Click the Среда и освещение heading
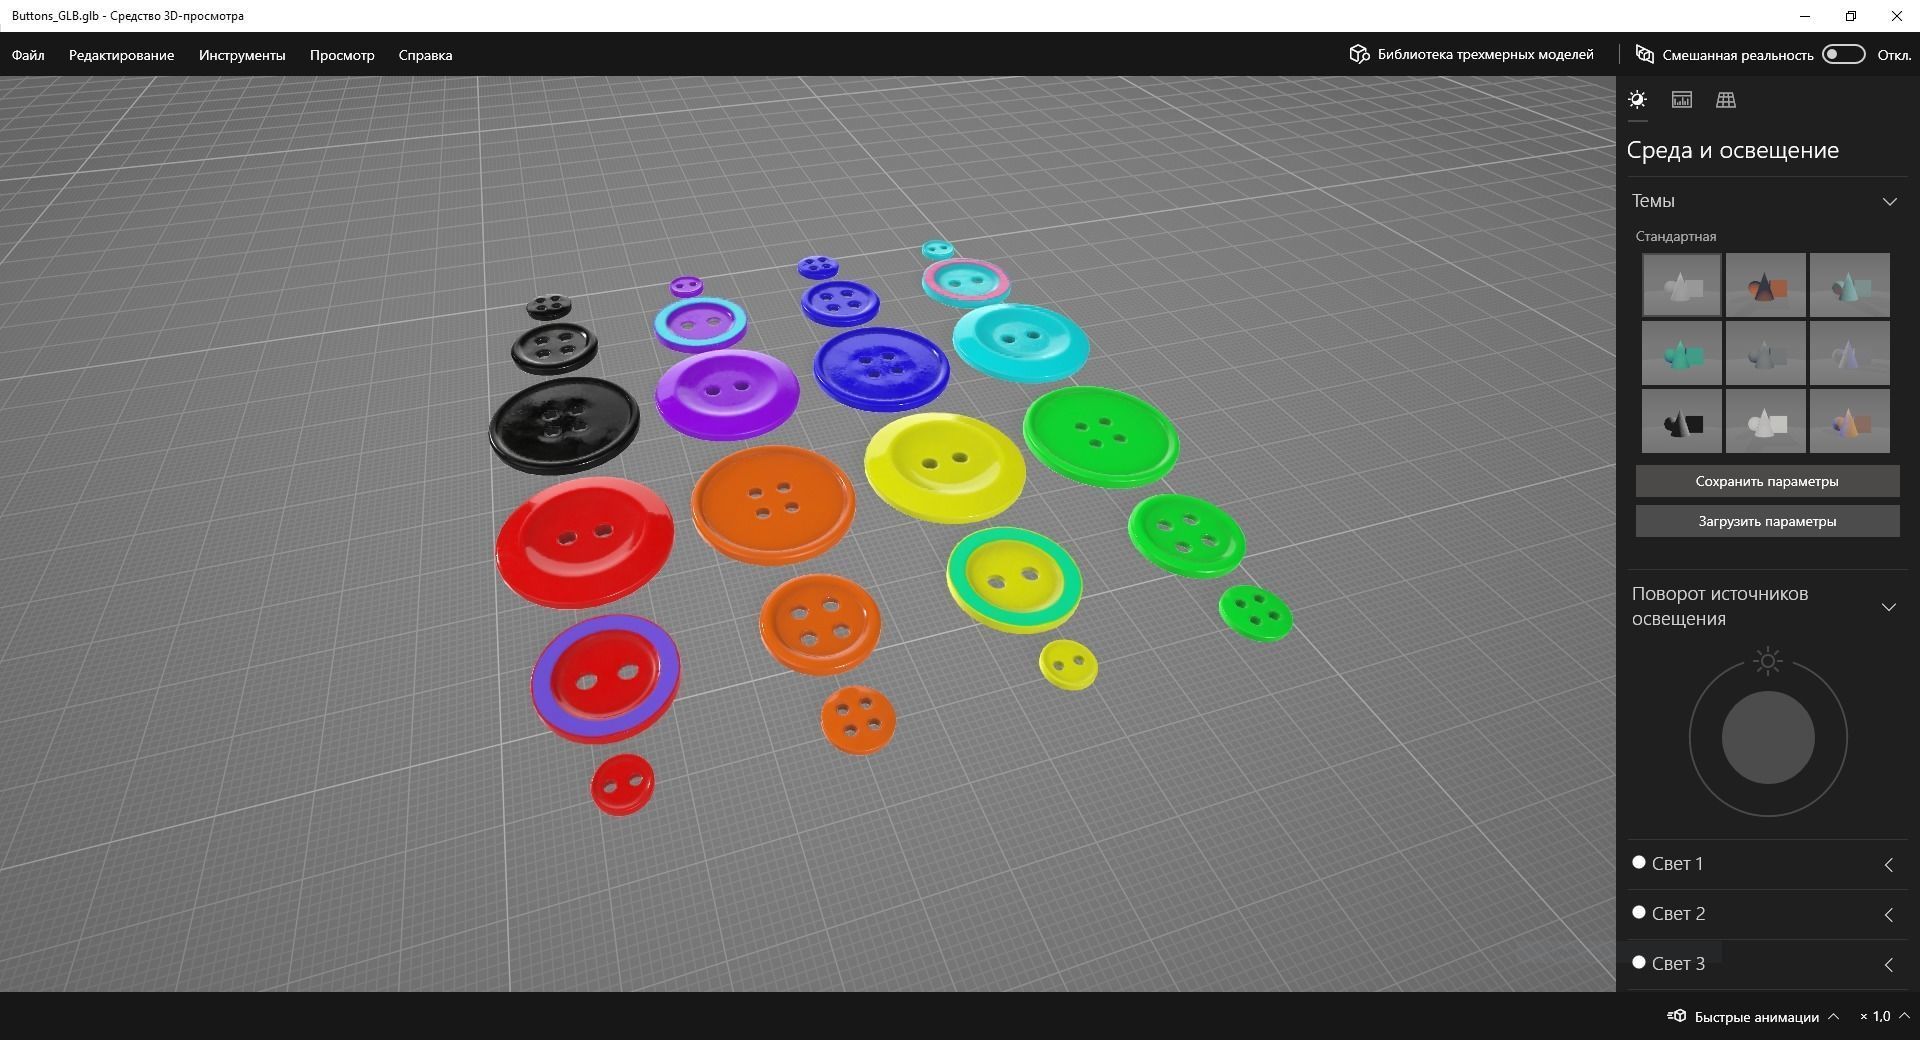 click(1733, 150)
